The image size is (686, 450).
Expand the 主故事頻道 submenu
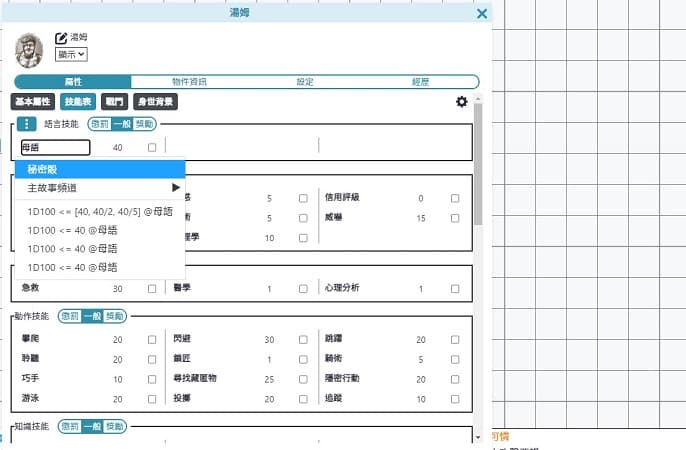pyautogui.click(x=100, y=187)
